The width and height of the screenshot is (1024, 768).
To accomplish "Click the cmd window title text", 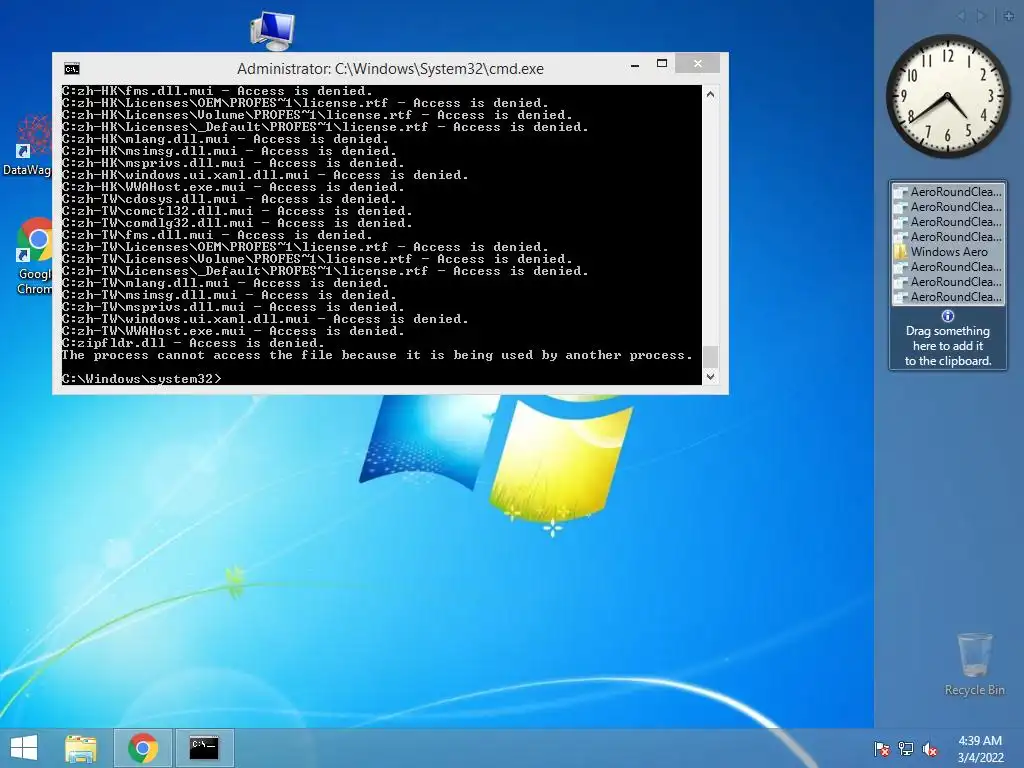I will [390, 69].
